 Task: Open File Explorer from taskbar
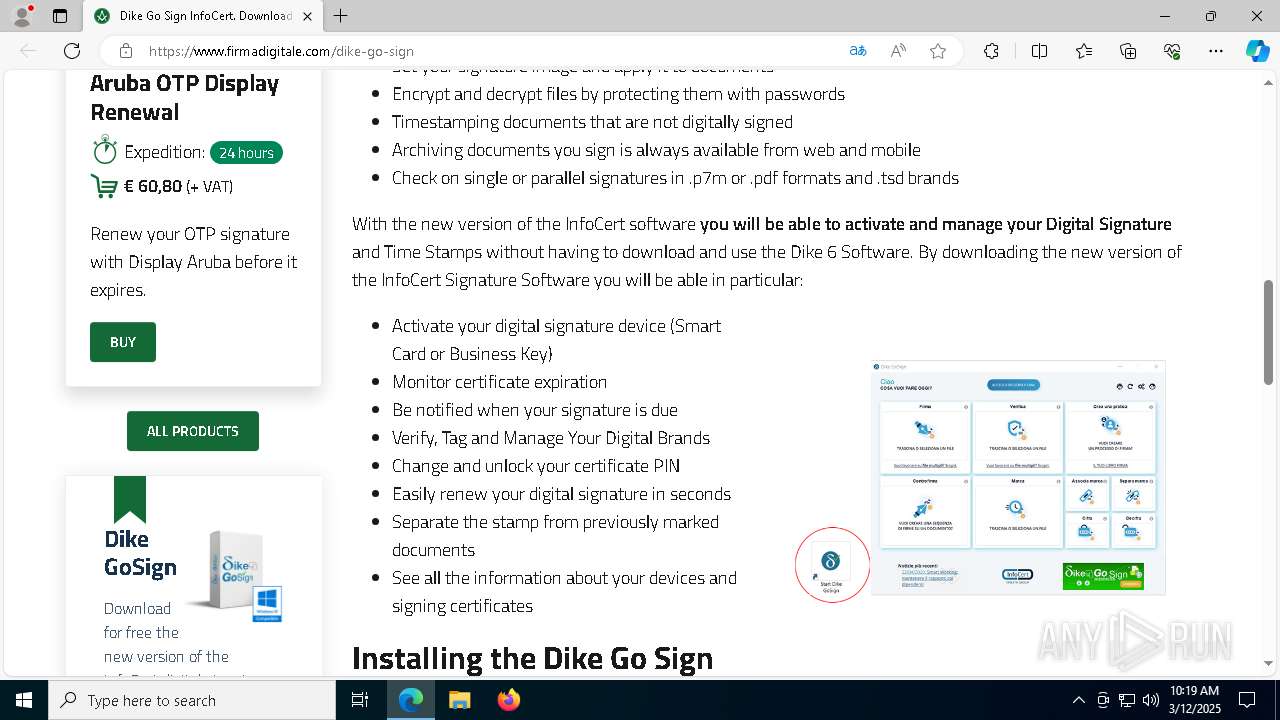pos(459,700)
